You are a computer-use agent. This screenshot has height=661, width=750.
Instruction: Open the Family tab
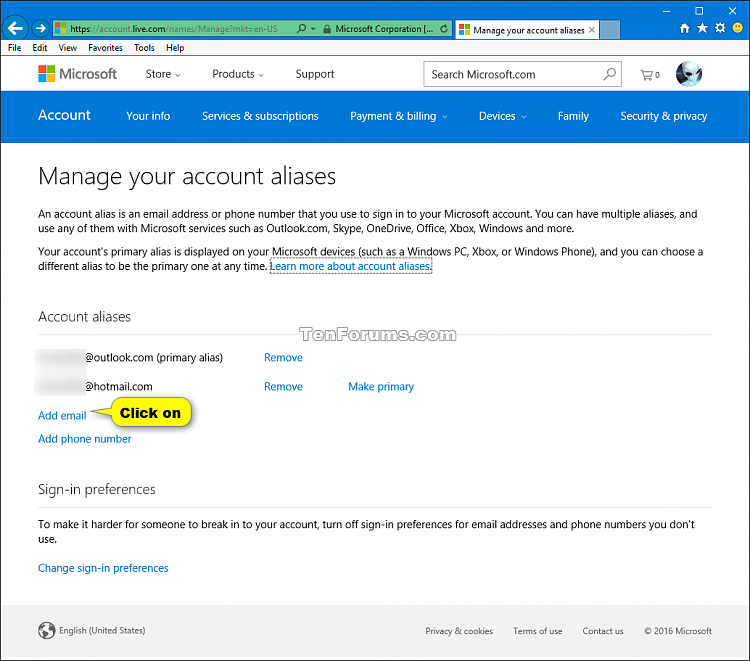[x=573, y=116]
